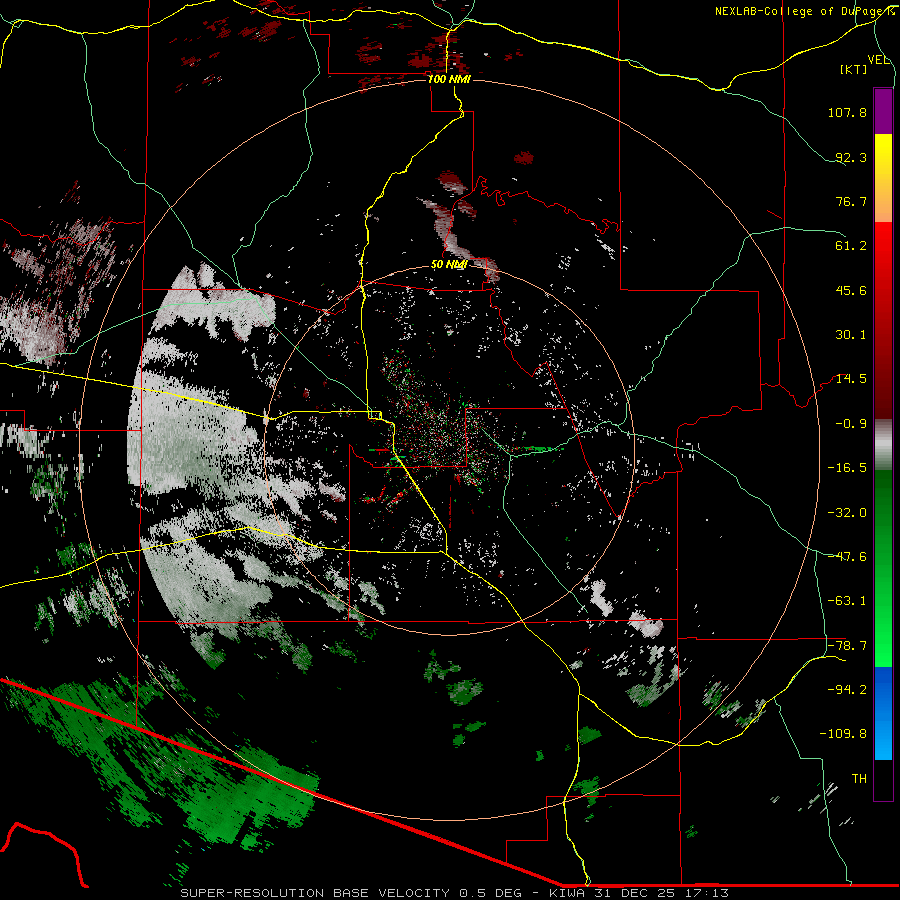The width and height of the screenshot is (900, 900).
Task: Click the 30.1 legend value
Action: [x=851, y=335]
